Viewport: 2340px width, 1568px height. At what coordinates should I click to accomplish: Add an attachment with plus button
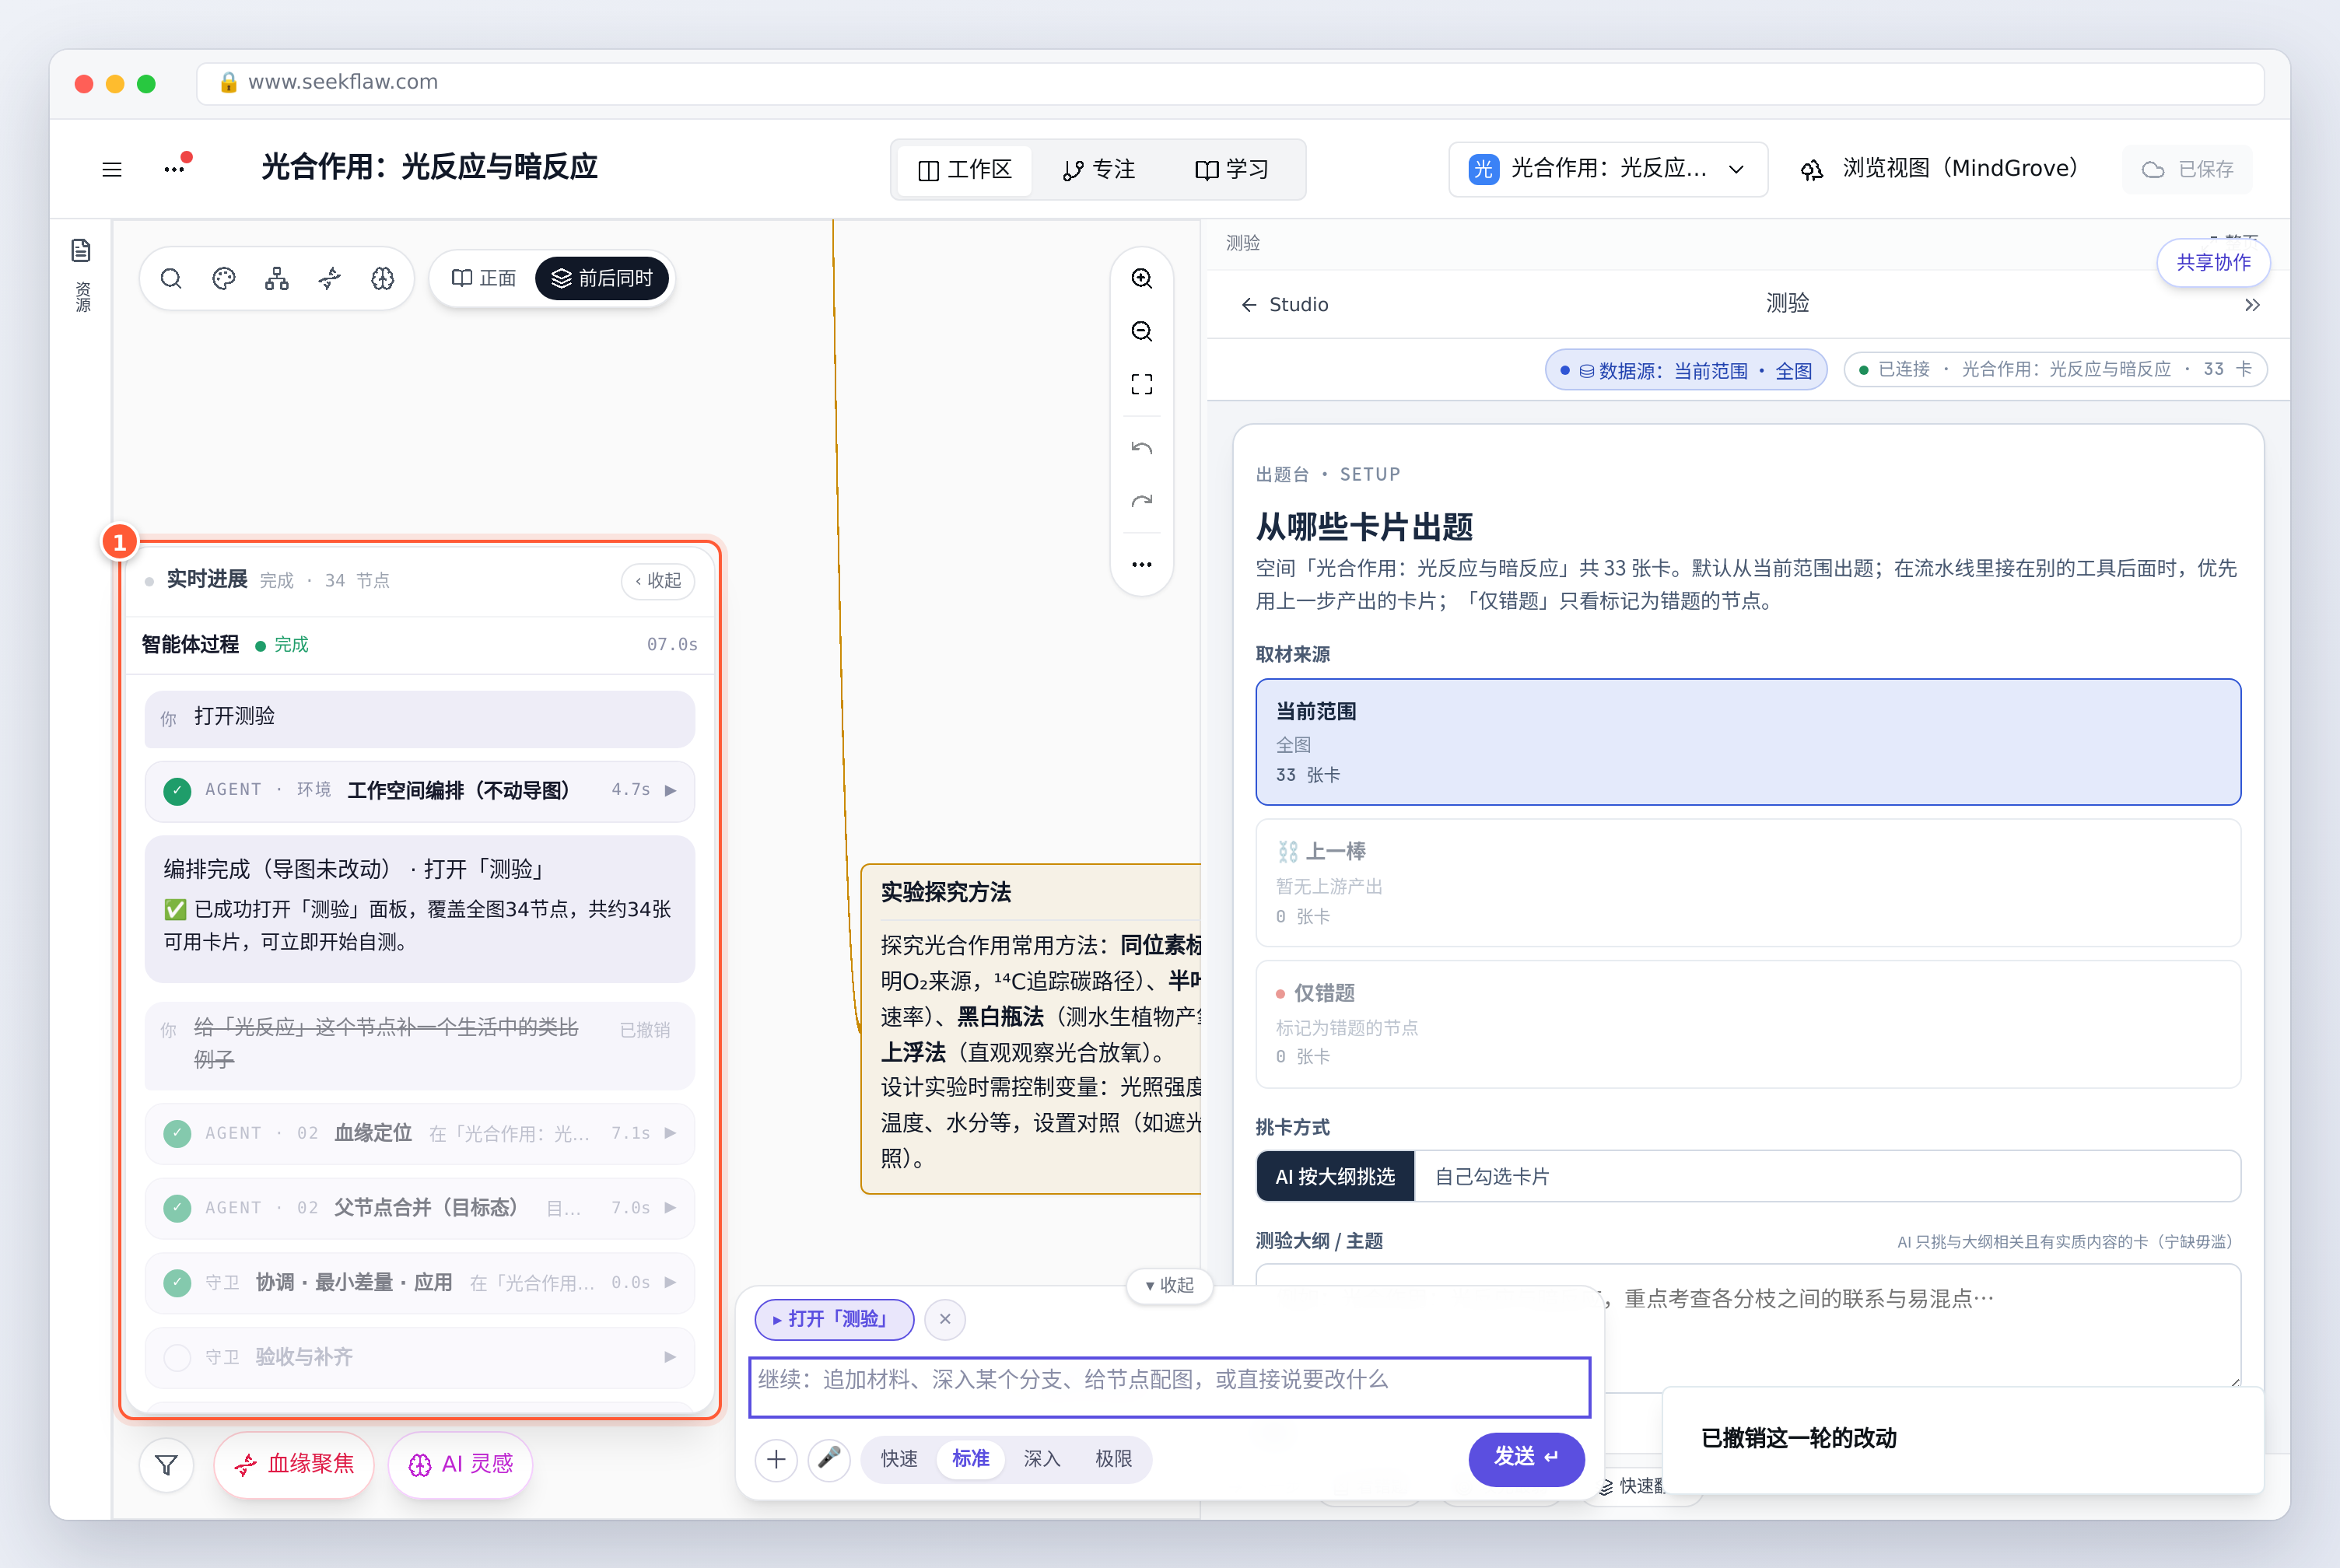click(x=776, y=1459)
